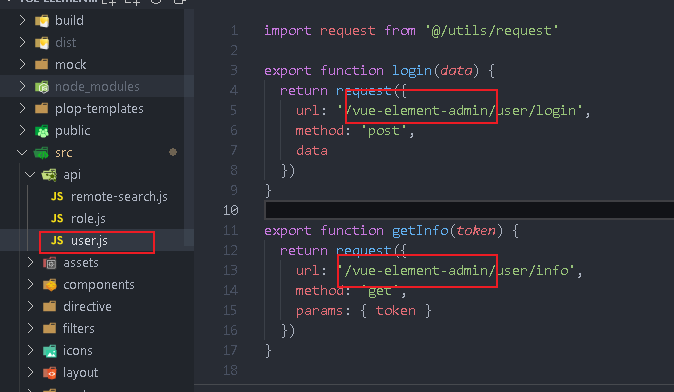Image resolution: width=674 pixels, height=392 pixels.
Task: Click the src folder icon
Action: (x=42, y=153)
